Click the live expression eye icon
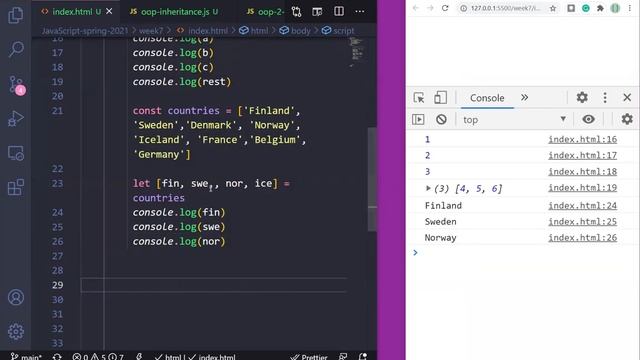This screenshot has height=360, width=640. click(x=588, y=119)
